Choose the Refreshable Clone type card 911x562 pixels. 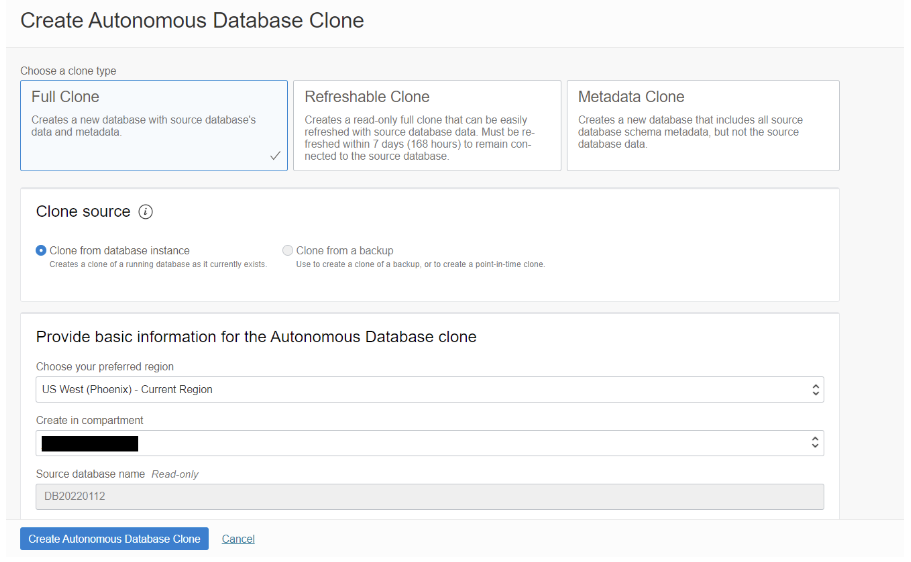coord(427,126)
